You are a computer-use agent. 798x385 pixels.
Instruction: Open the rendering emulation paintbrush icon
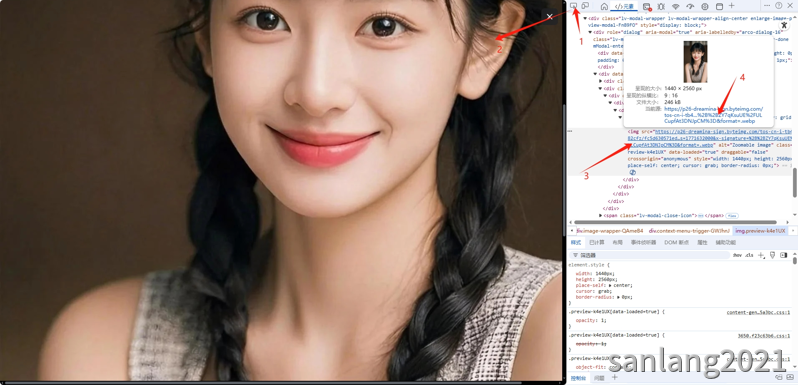pos(773,255)
